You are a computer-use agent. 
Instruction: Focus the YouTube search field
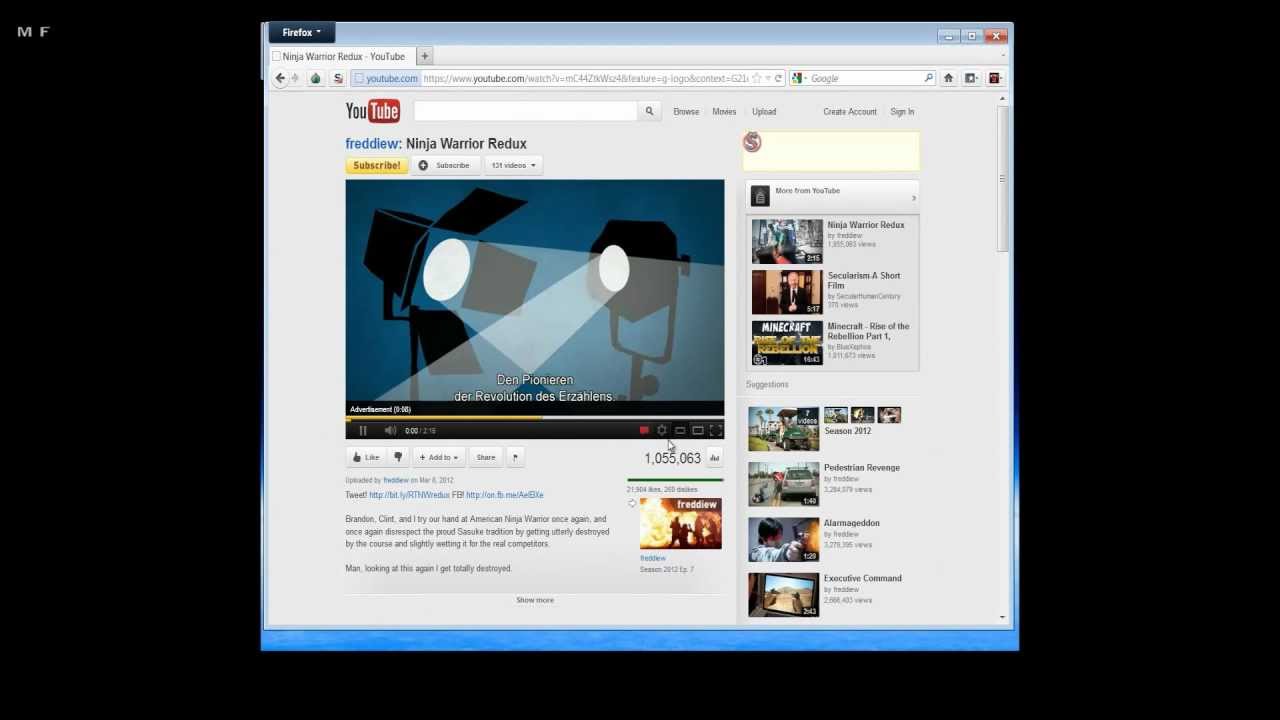[x=526, y=111]
